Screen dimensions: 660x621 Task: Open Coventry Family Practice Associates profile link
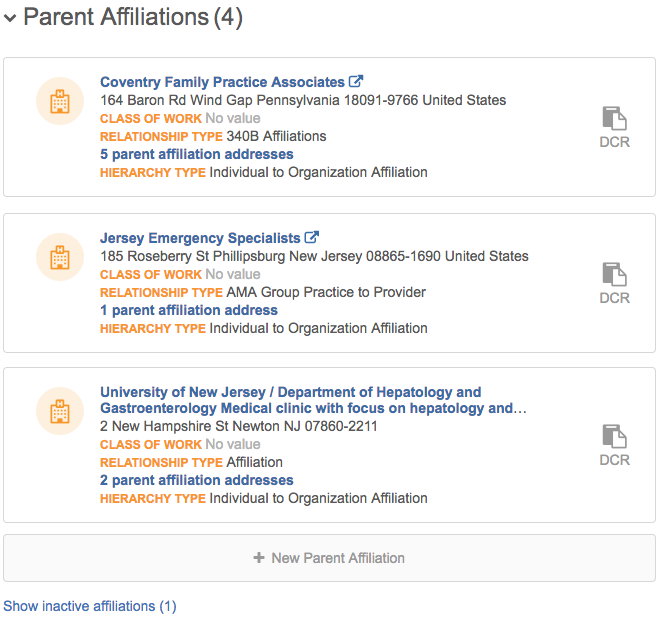222,82
